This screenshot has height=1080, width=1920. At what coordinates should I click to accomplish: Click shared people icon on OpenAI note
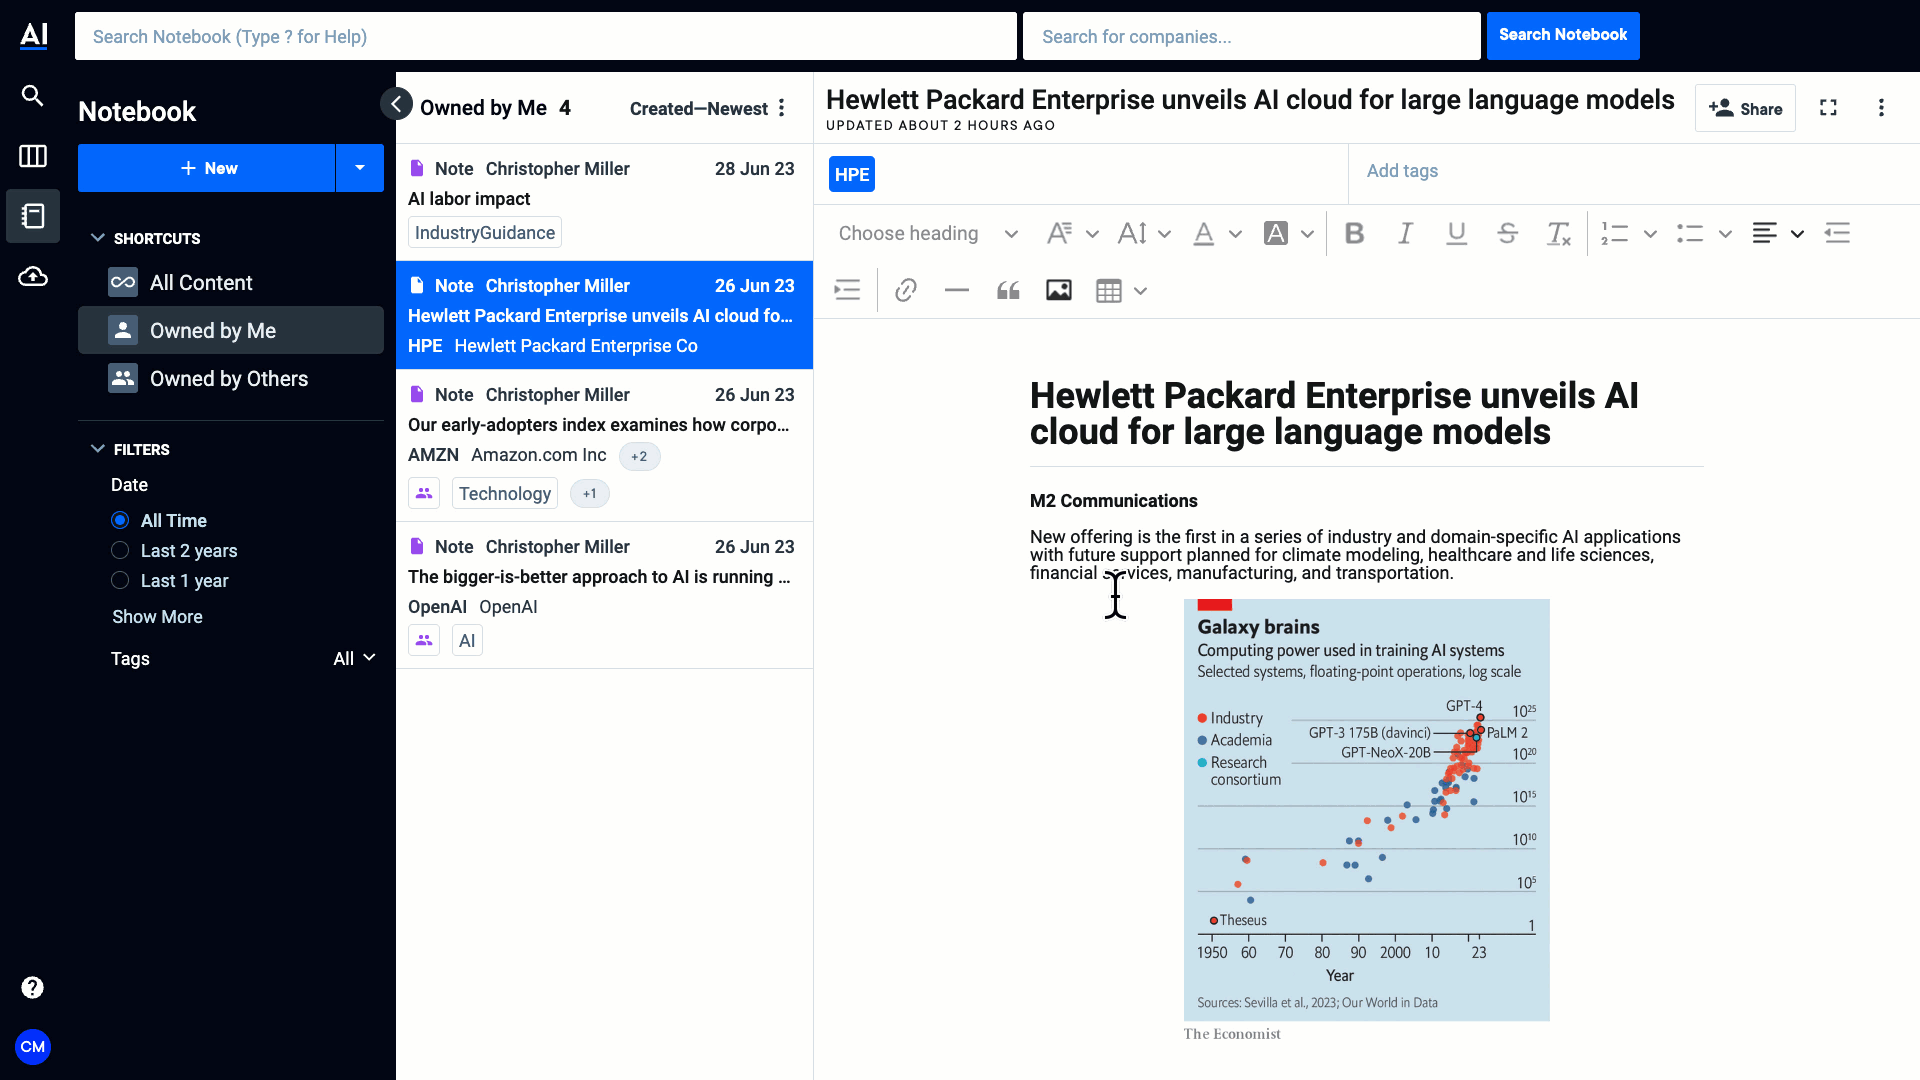pos(424,640)
